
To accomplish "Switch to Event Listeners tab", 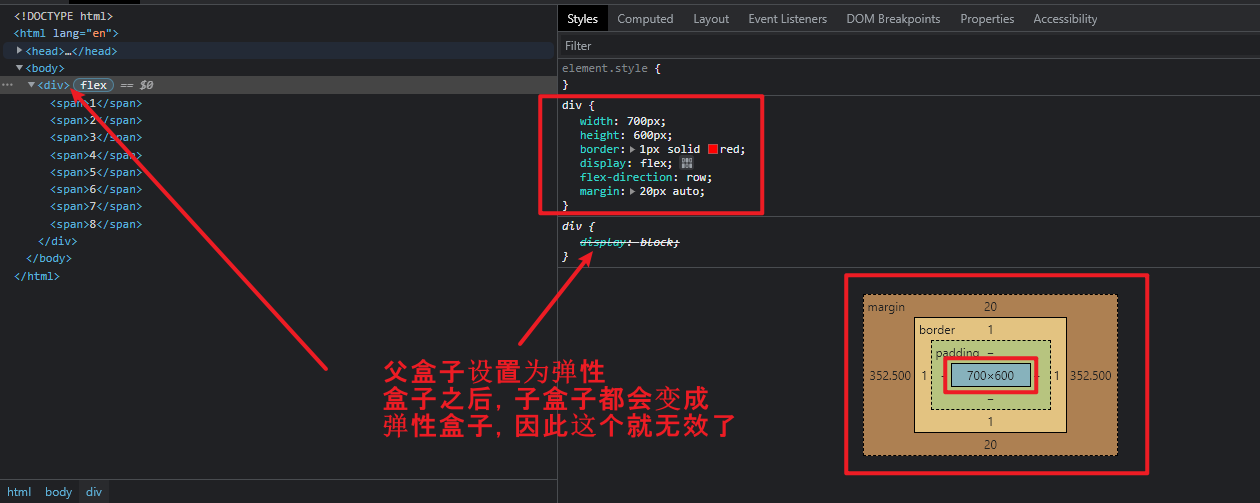I will click(x=788, y=19).
